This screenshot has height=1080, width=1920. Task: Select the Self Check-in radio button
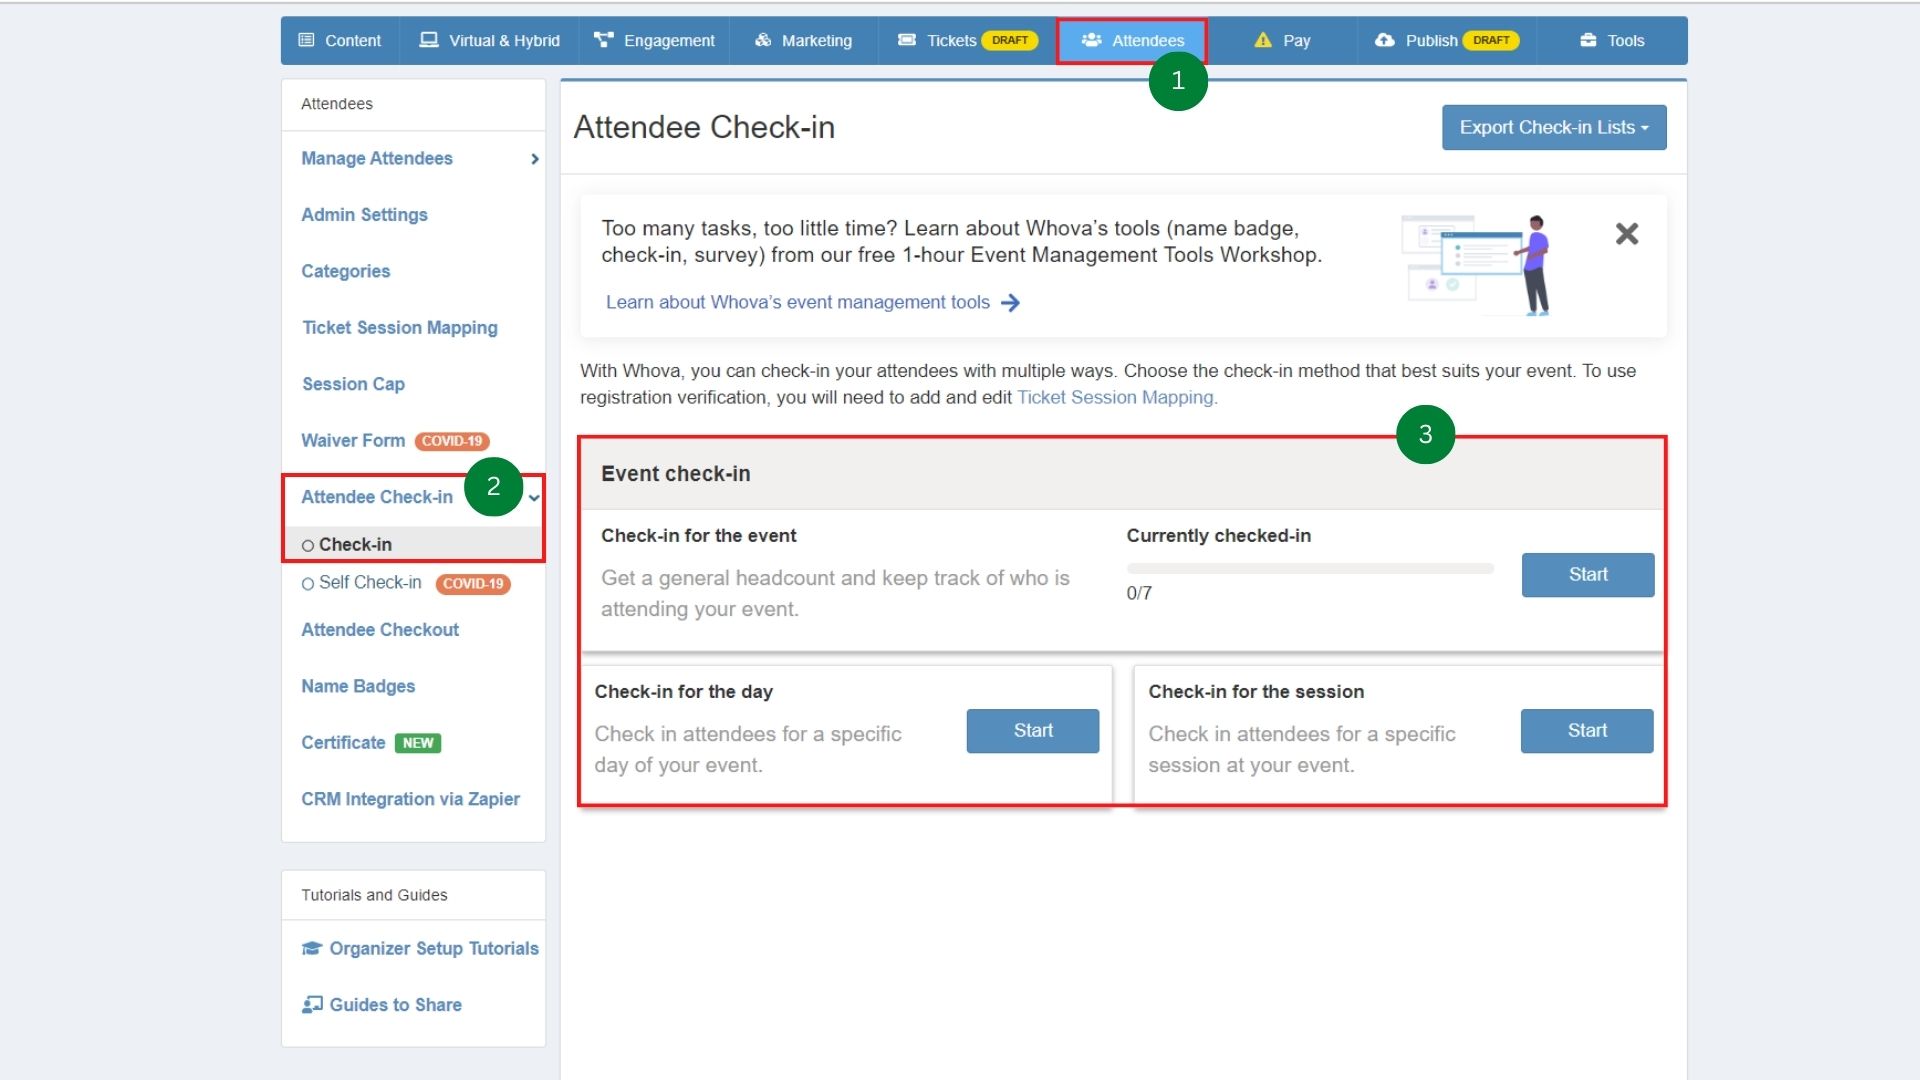click(x=307, y=583)
